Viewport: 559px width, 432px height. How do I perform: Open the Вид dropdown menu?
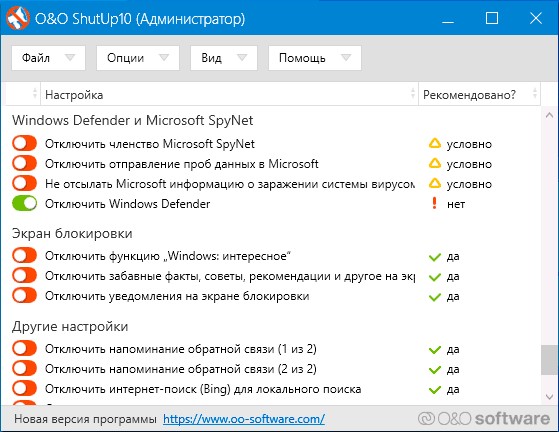click(x=224, y=58)
